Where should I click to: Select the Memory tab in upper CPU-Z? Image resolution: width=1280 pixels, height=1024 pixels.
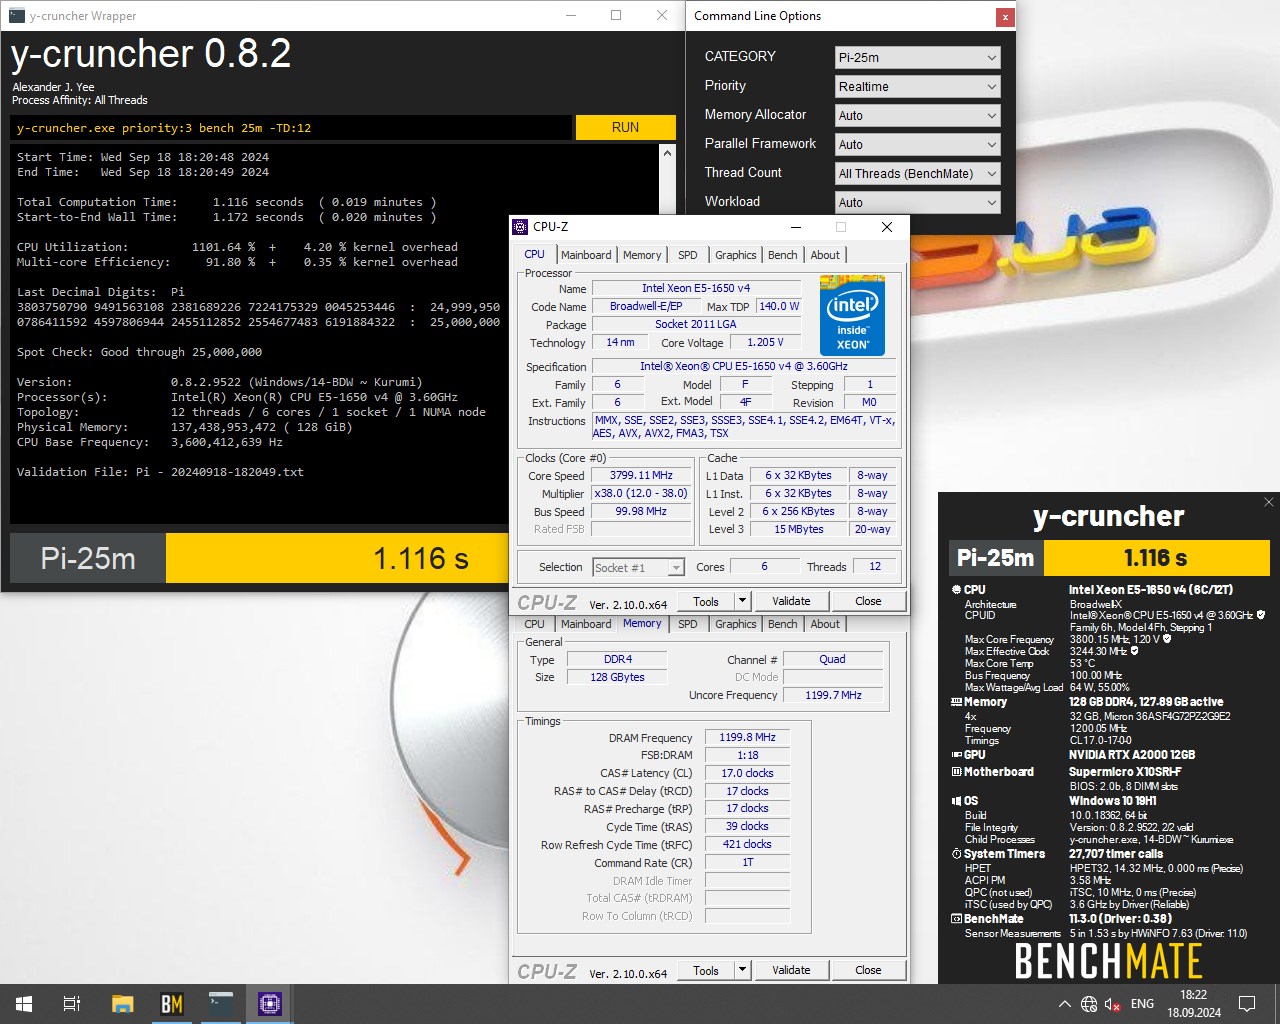[x=642, y=255]
